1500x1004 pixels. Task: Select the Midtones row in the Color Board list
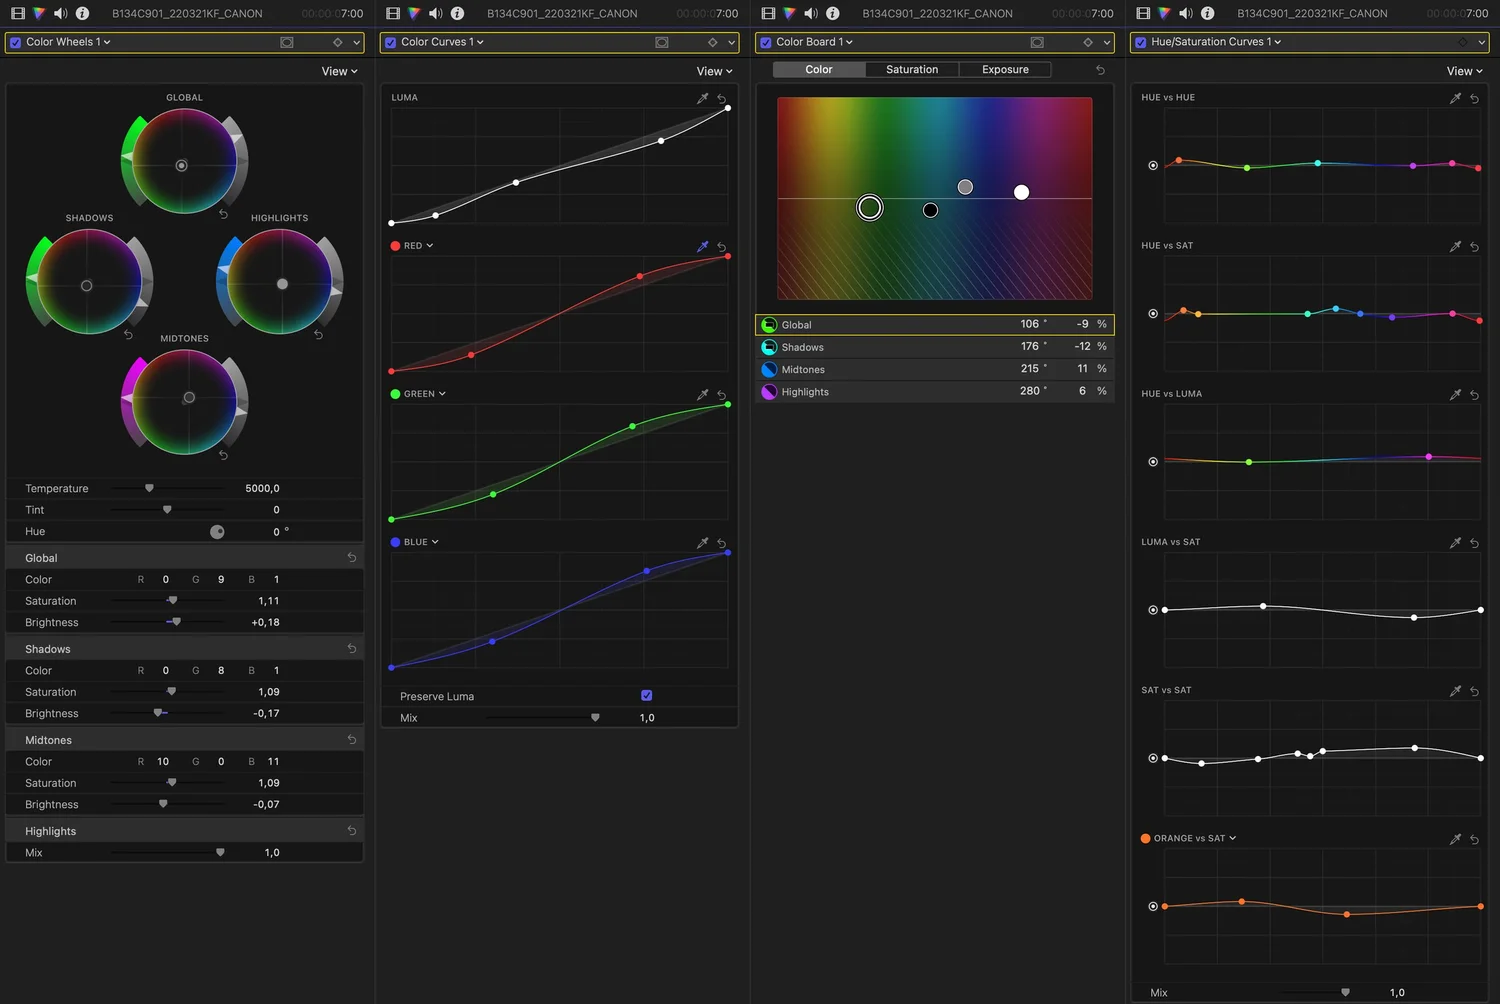900,369
